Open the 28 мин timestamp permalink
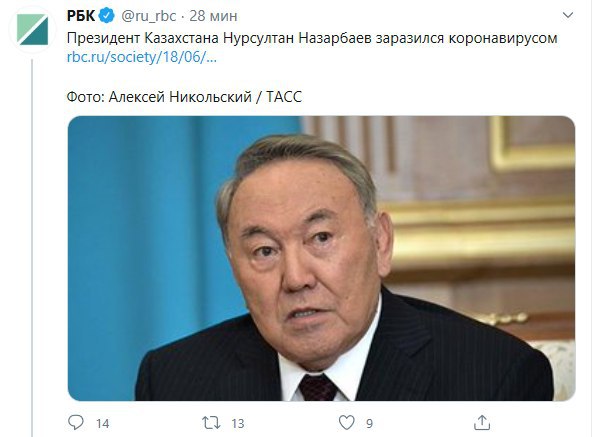593x437 pixels. pos(213,16)
